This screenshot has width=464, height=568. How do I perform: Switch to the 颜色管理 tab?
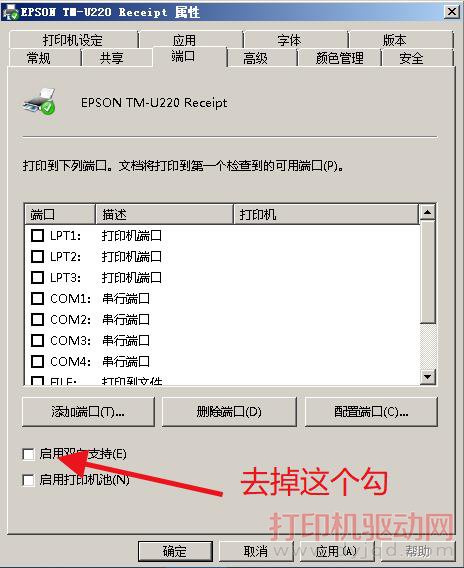339,58
